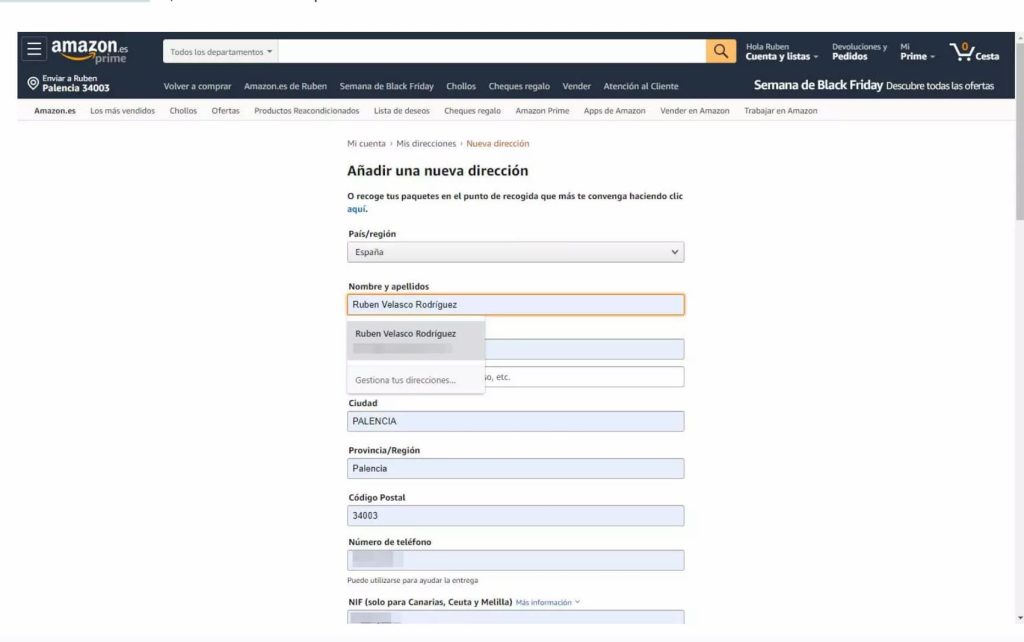Viewport: 1024px width, 642px height.
Task: Open Los más vendidos
Action: coord(123,111)
